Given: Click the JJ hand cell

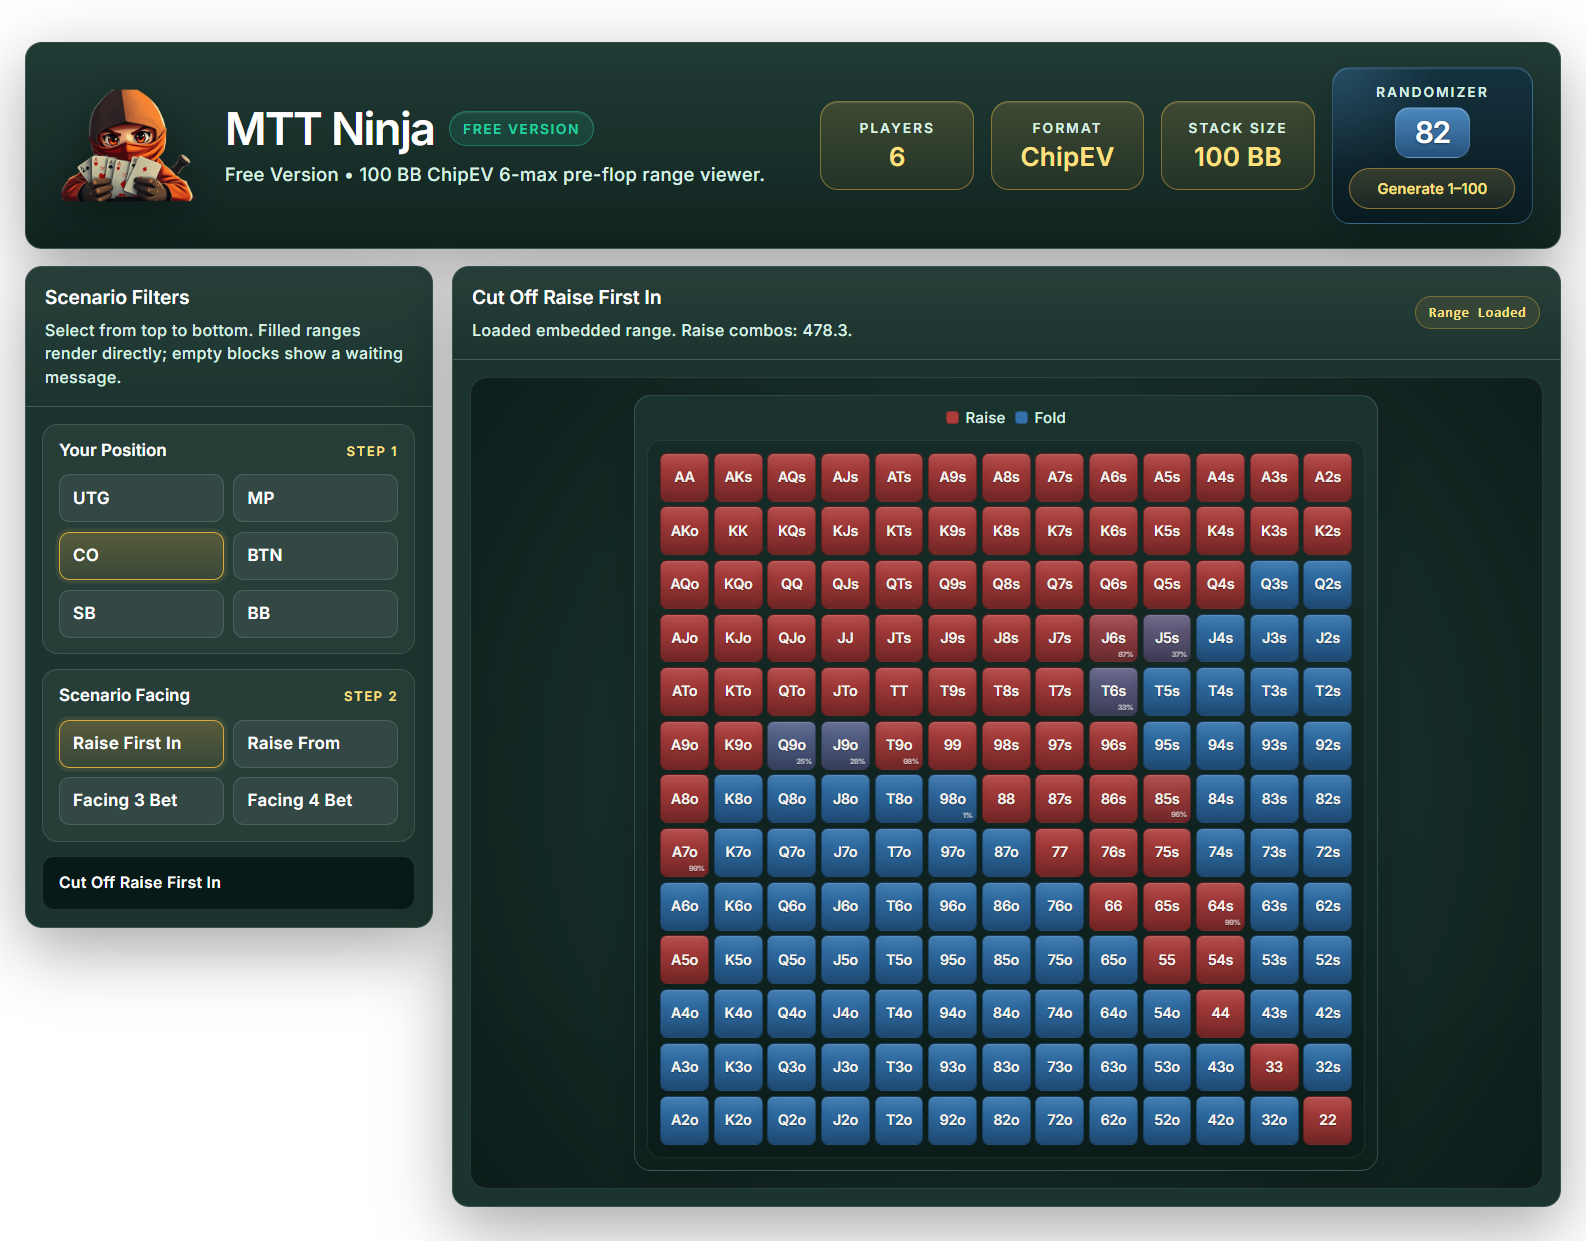Looking at the screenshot, I should 845,638.
